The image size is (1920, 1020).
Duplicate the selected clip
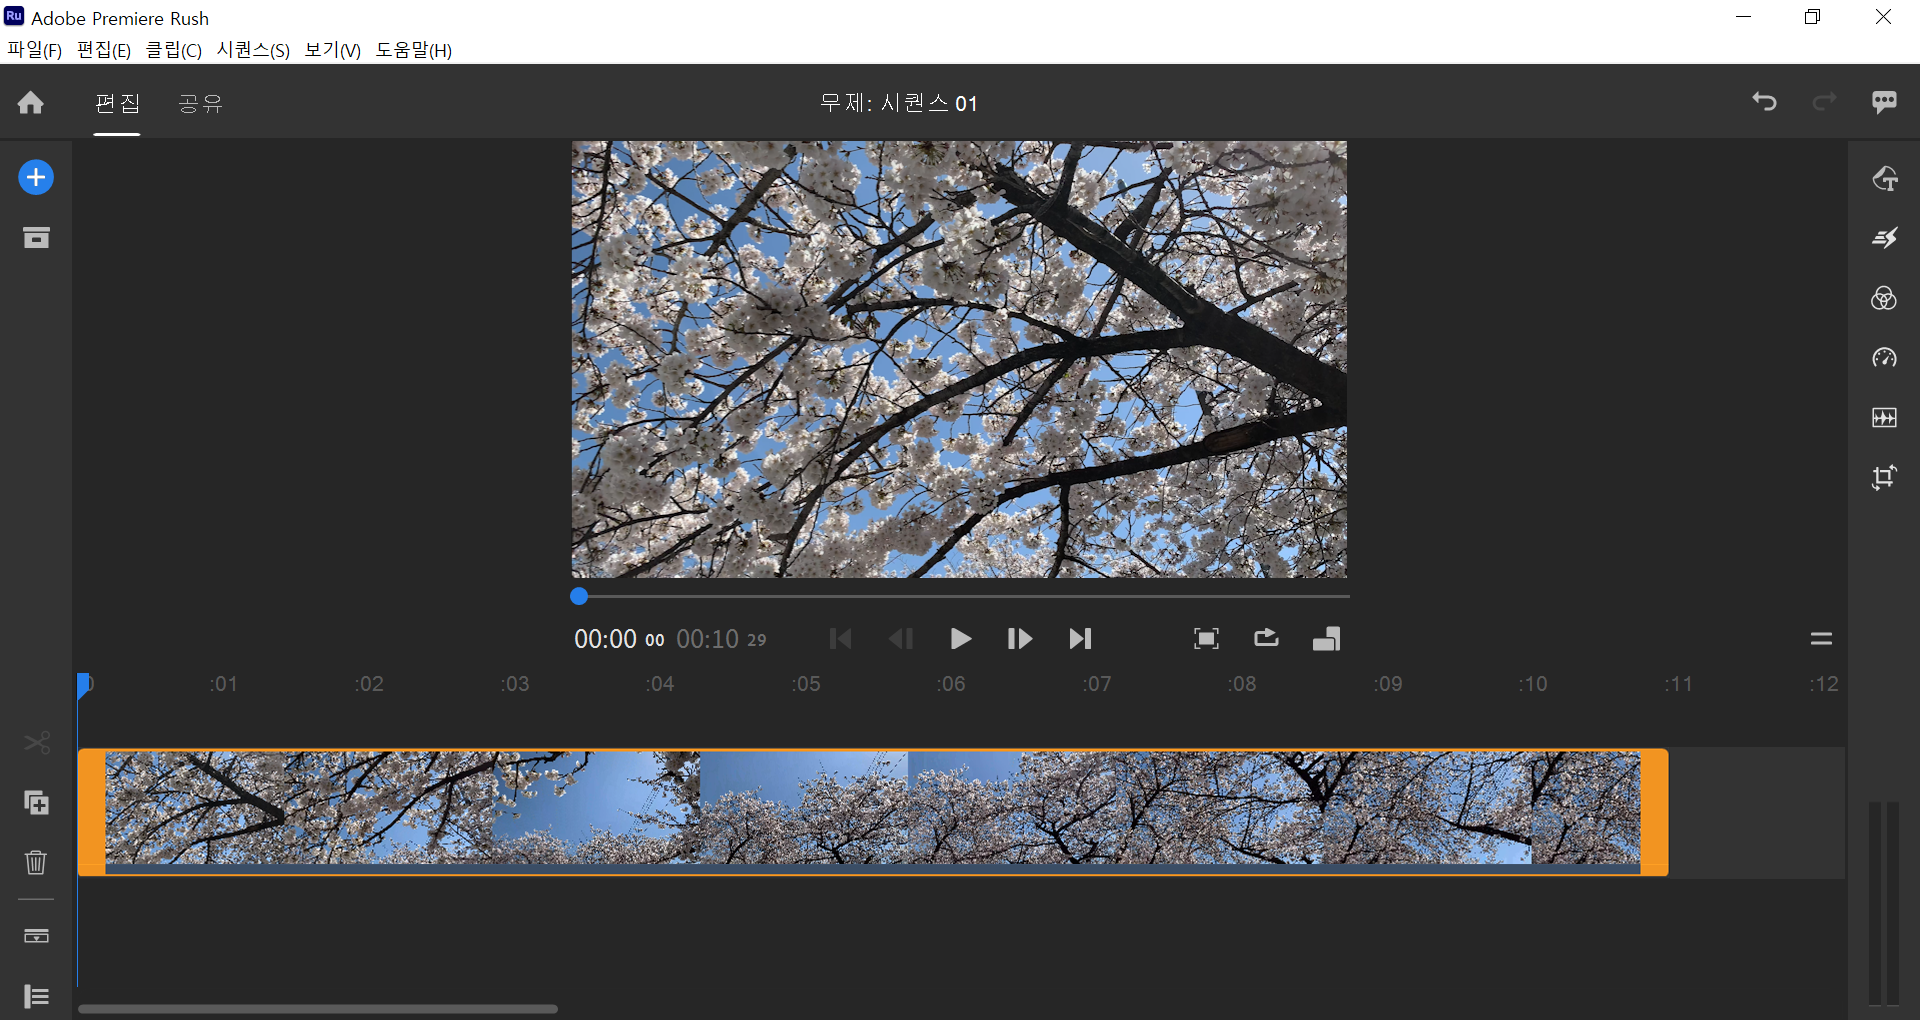(x=36, y=803)
